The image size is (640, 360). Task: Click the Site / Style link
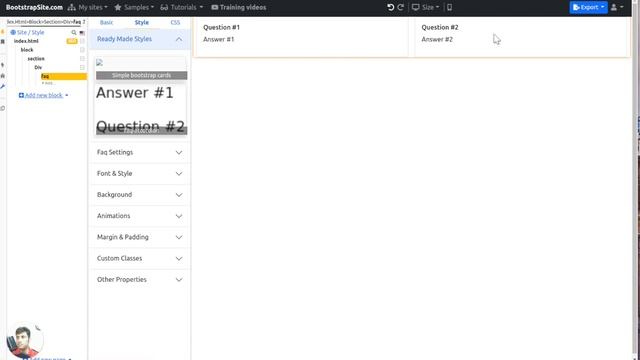tap(31, 32)
